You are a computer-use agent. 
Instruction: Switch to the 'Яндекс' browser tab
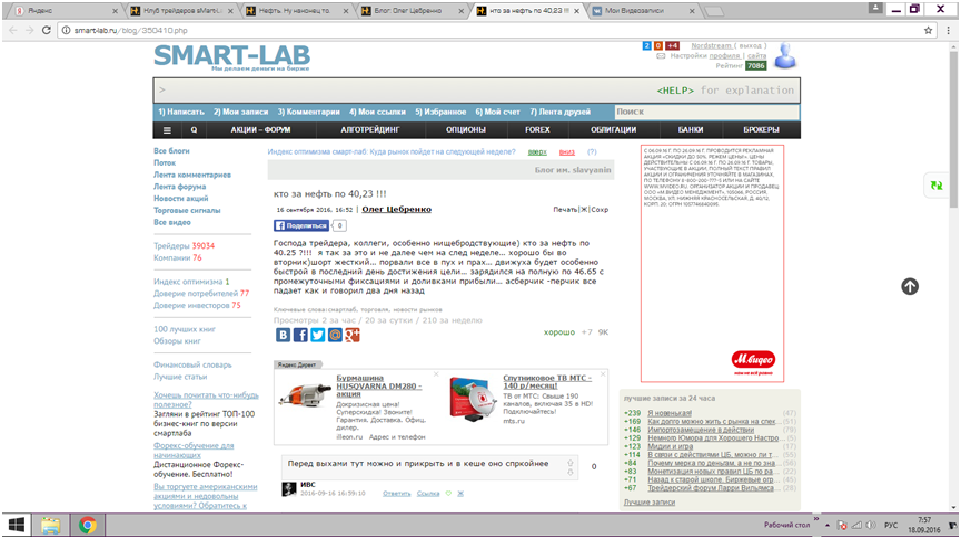(64, 10)
